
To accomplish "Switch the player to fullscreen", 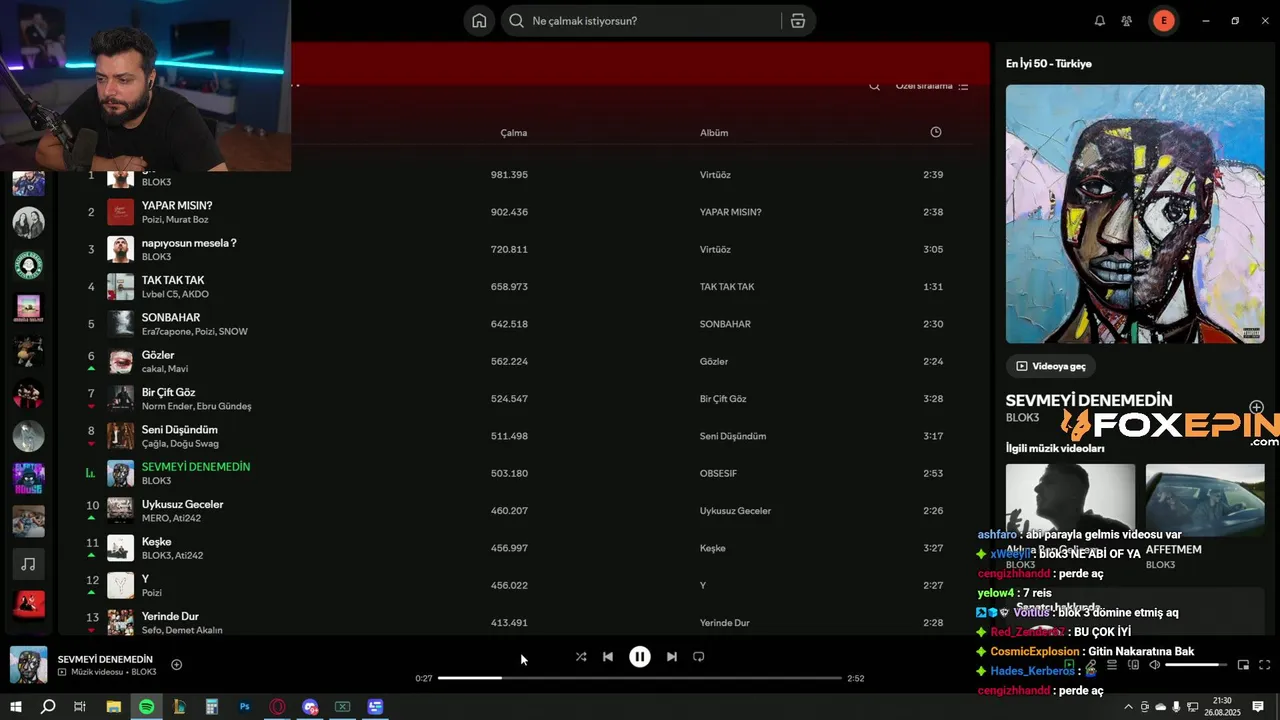I will click(x=1265, y=665).
